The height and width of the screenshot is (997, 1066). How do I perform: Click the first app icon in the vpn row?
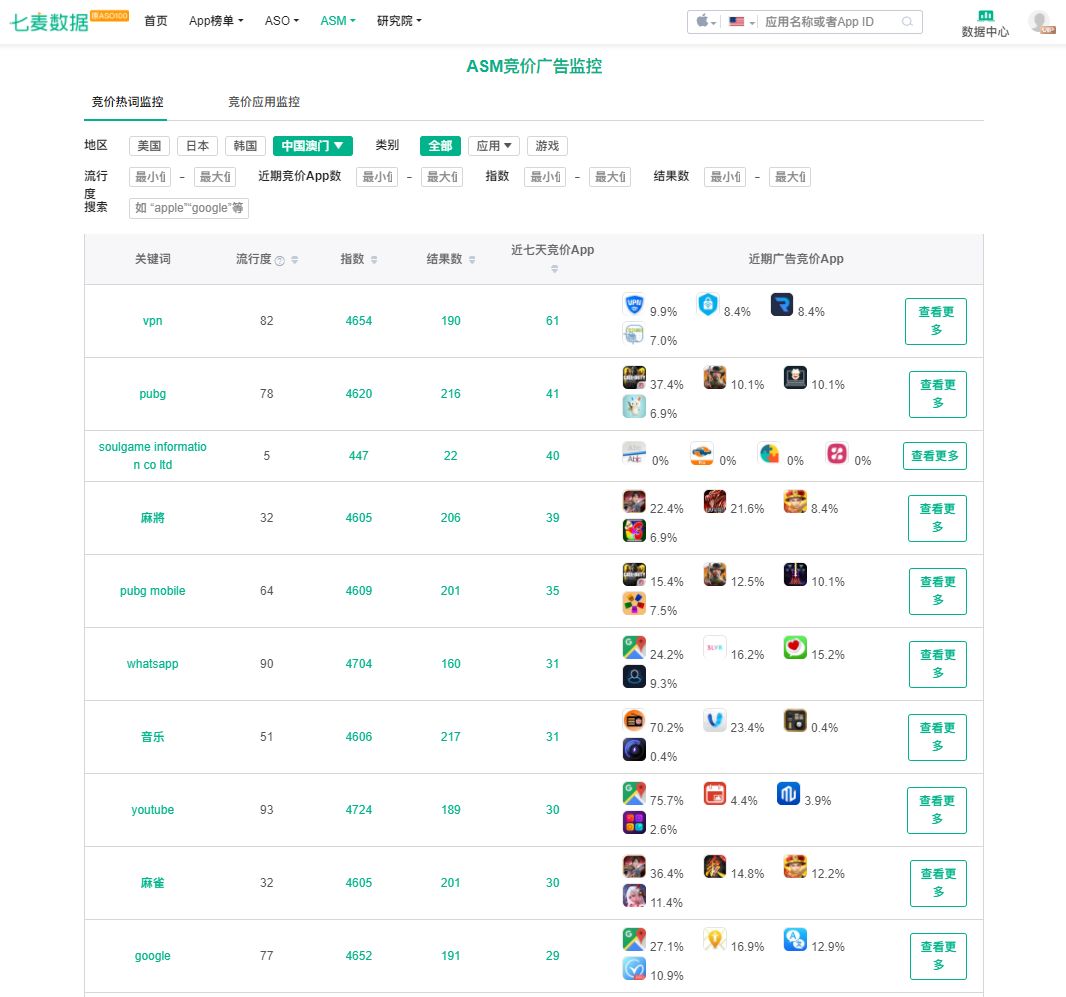coord(634,306)
